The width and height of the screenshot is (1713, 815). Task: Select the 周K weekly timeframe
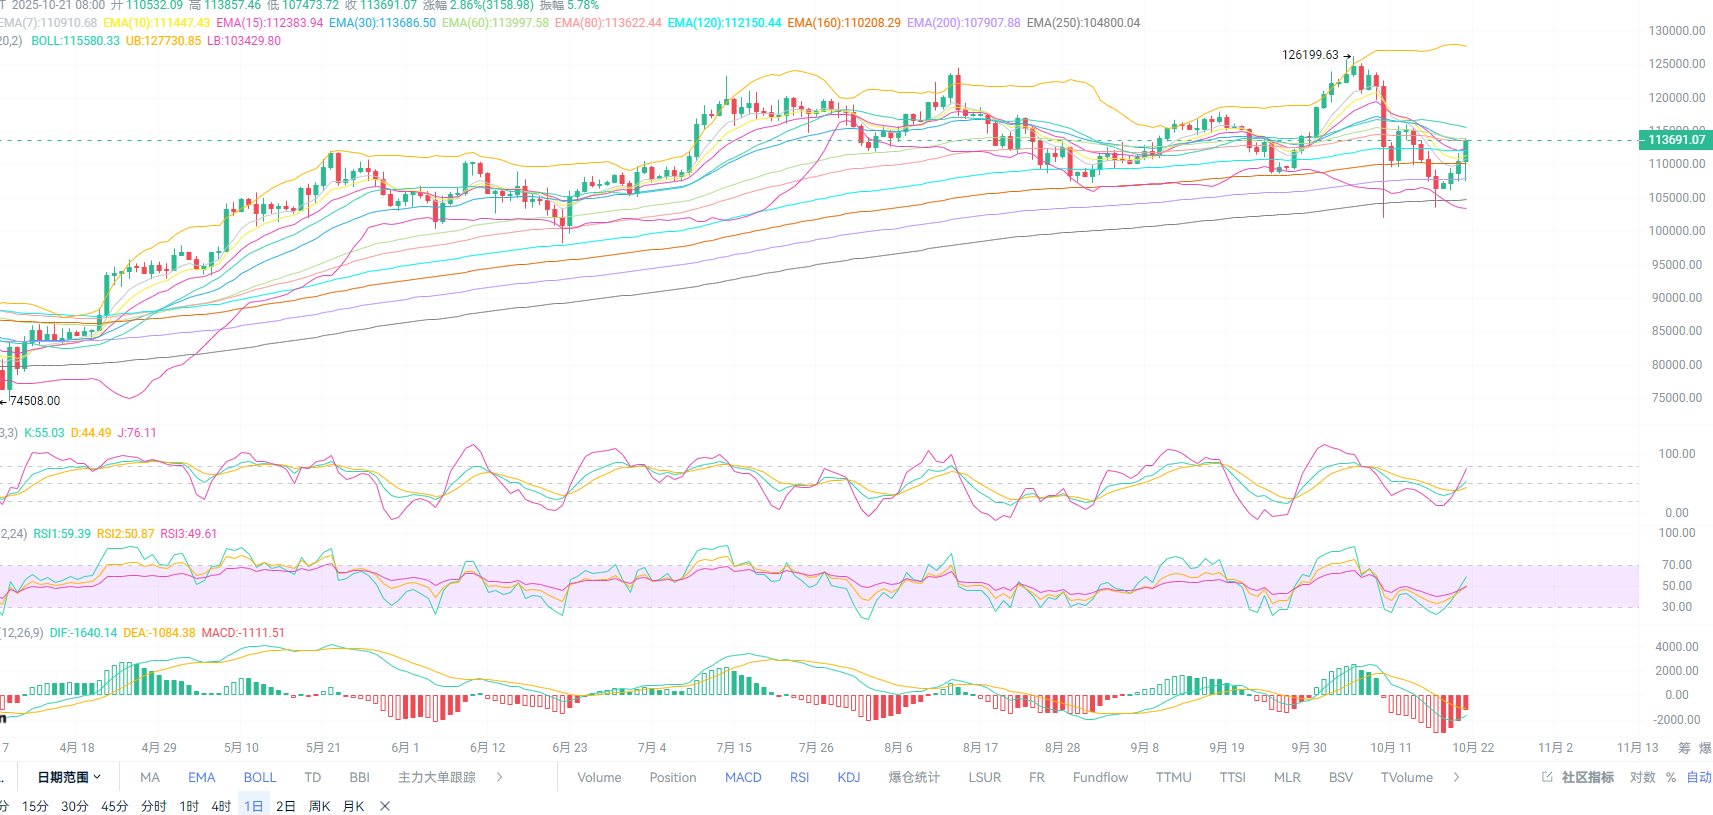319,806
